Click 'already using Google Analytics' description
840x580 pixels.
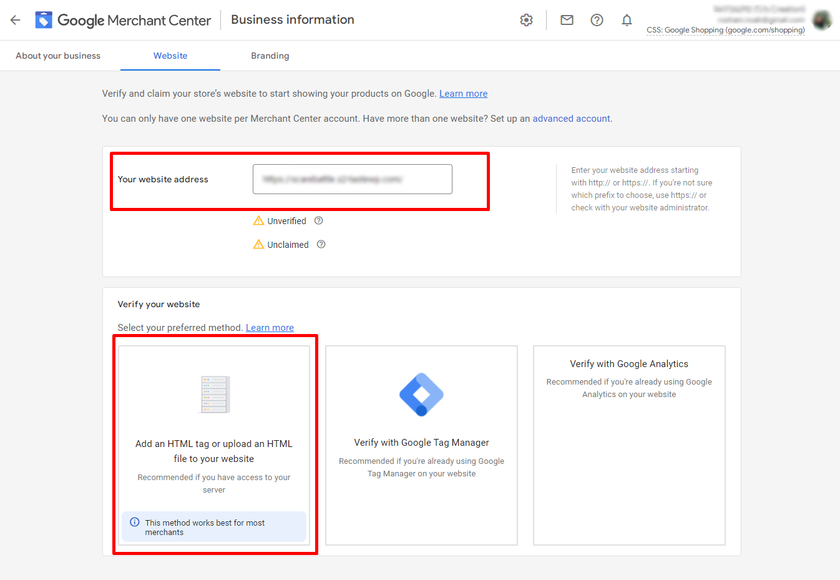pyautogui.click(x=629, y=388)
